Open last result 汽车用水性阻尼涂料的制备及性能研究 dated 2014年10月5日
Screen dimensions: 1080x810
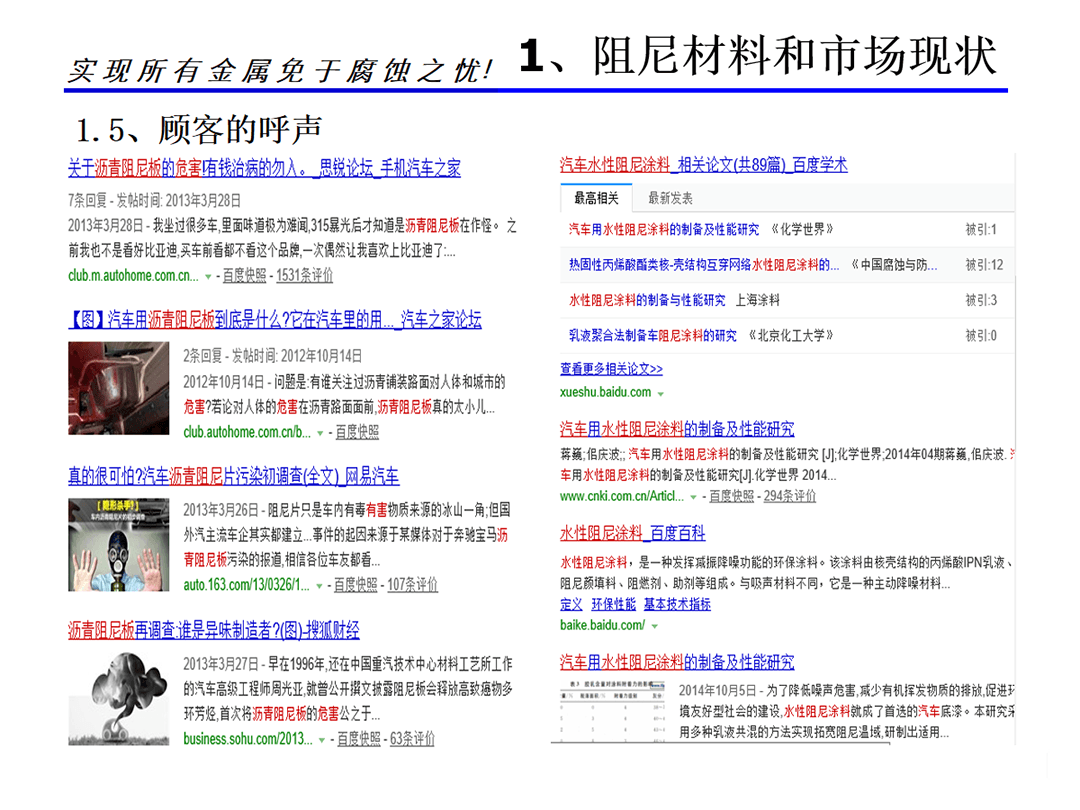click(x=677, y=663)
